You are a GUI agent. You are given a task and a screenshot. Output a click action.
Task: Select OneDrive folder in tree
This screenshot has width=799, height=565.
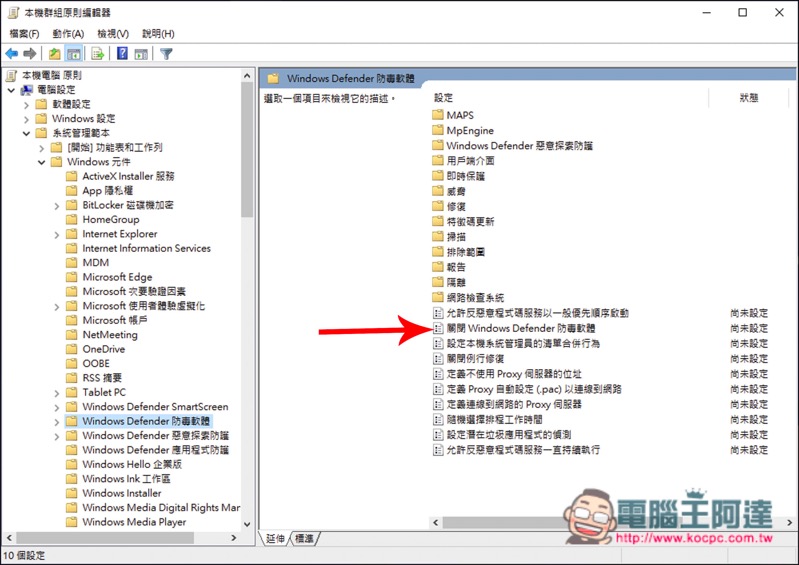[x=103, y=349]
